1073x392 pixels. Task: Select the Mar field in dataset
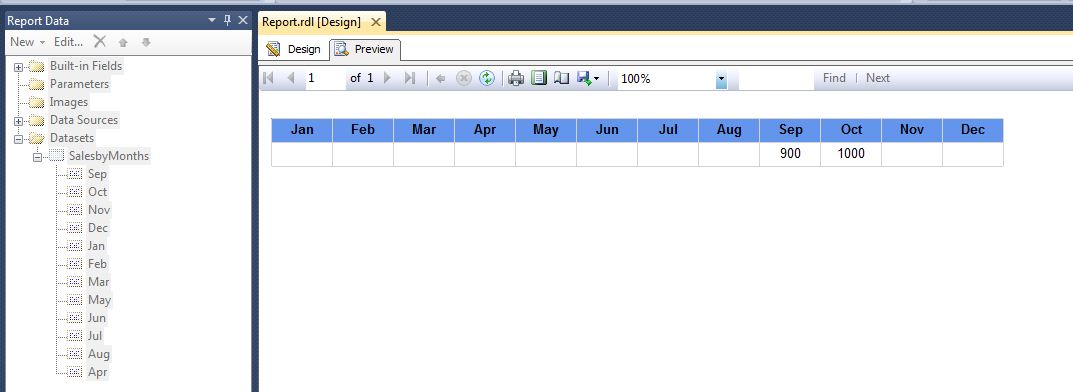tap(99, 281)
